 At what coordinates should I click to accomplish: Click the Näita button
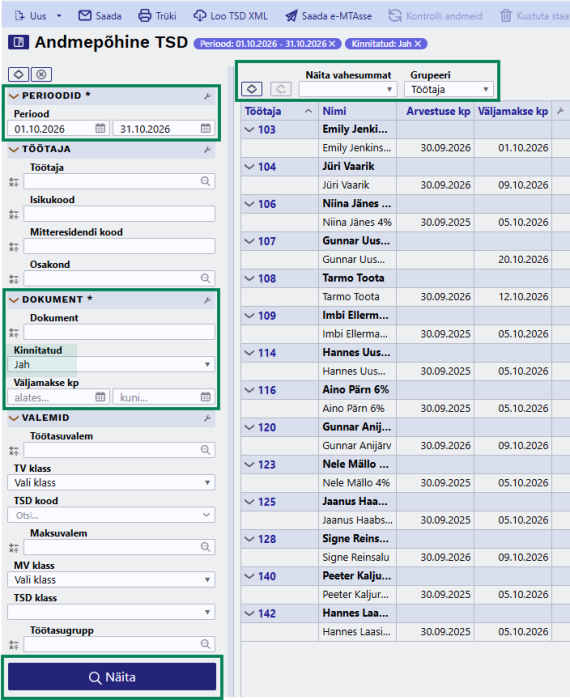[x=112, y=677]
